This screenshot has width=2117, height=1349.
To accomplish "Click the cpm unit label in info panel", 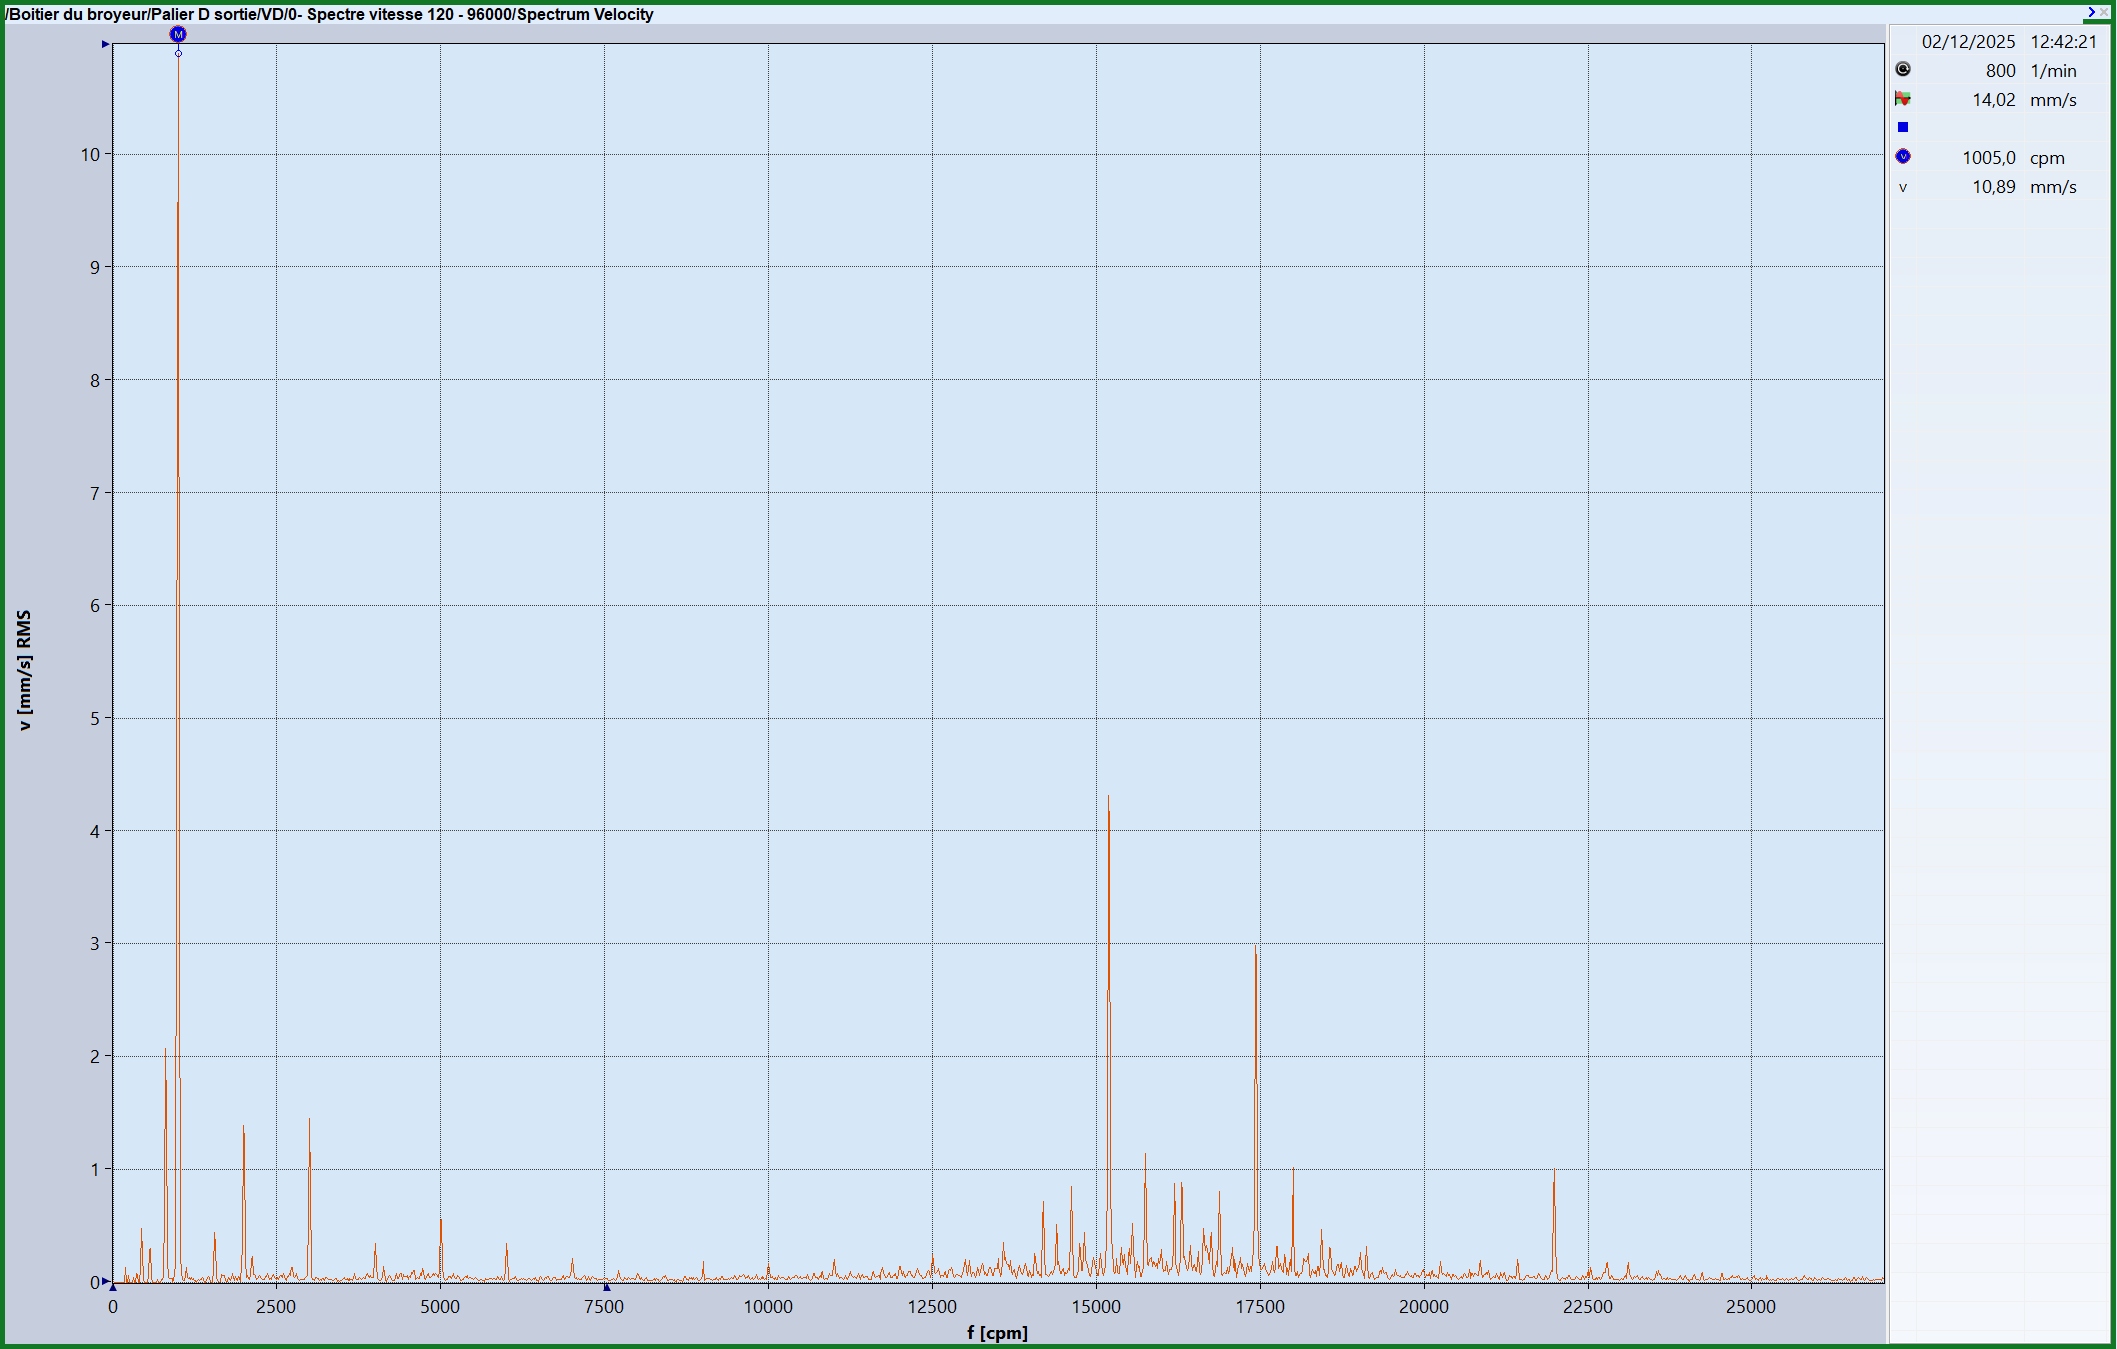I will coord(2047,158).
